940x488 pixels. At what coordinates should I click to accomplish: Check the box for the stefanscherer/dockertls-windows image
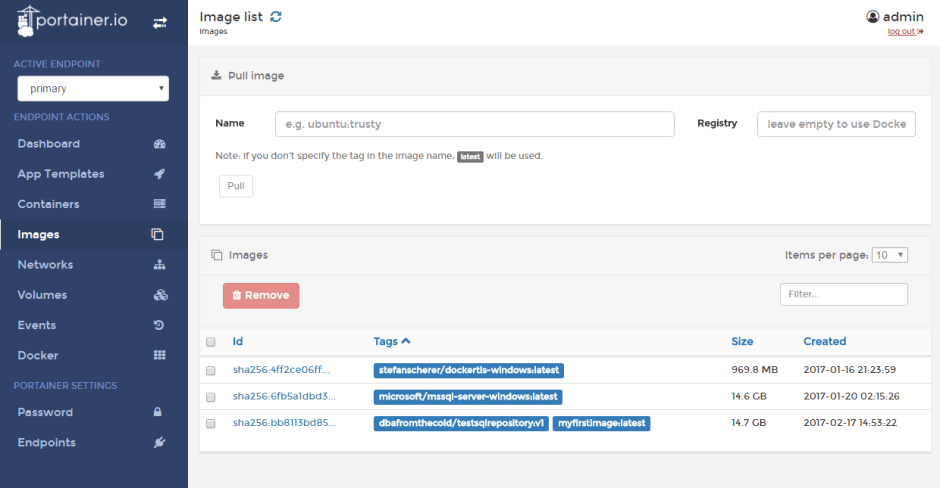[211, 370]
